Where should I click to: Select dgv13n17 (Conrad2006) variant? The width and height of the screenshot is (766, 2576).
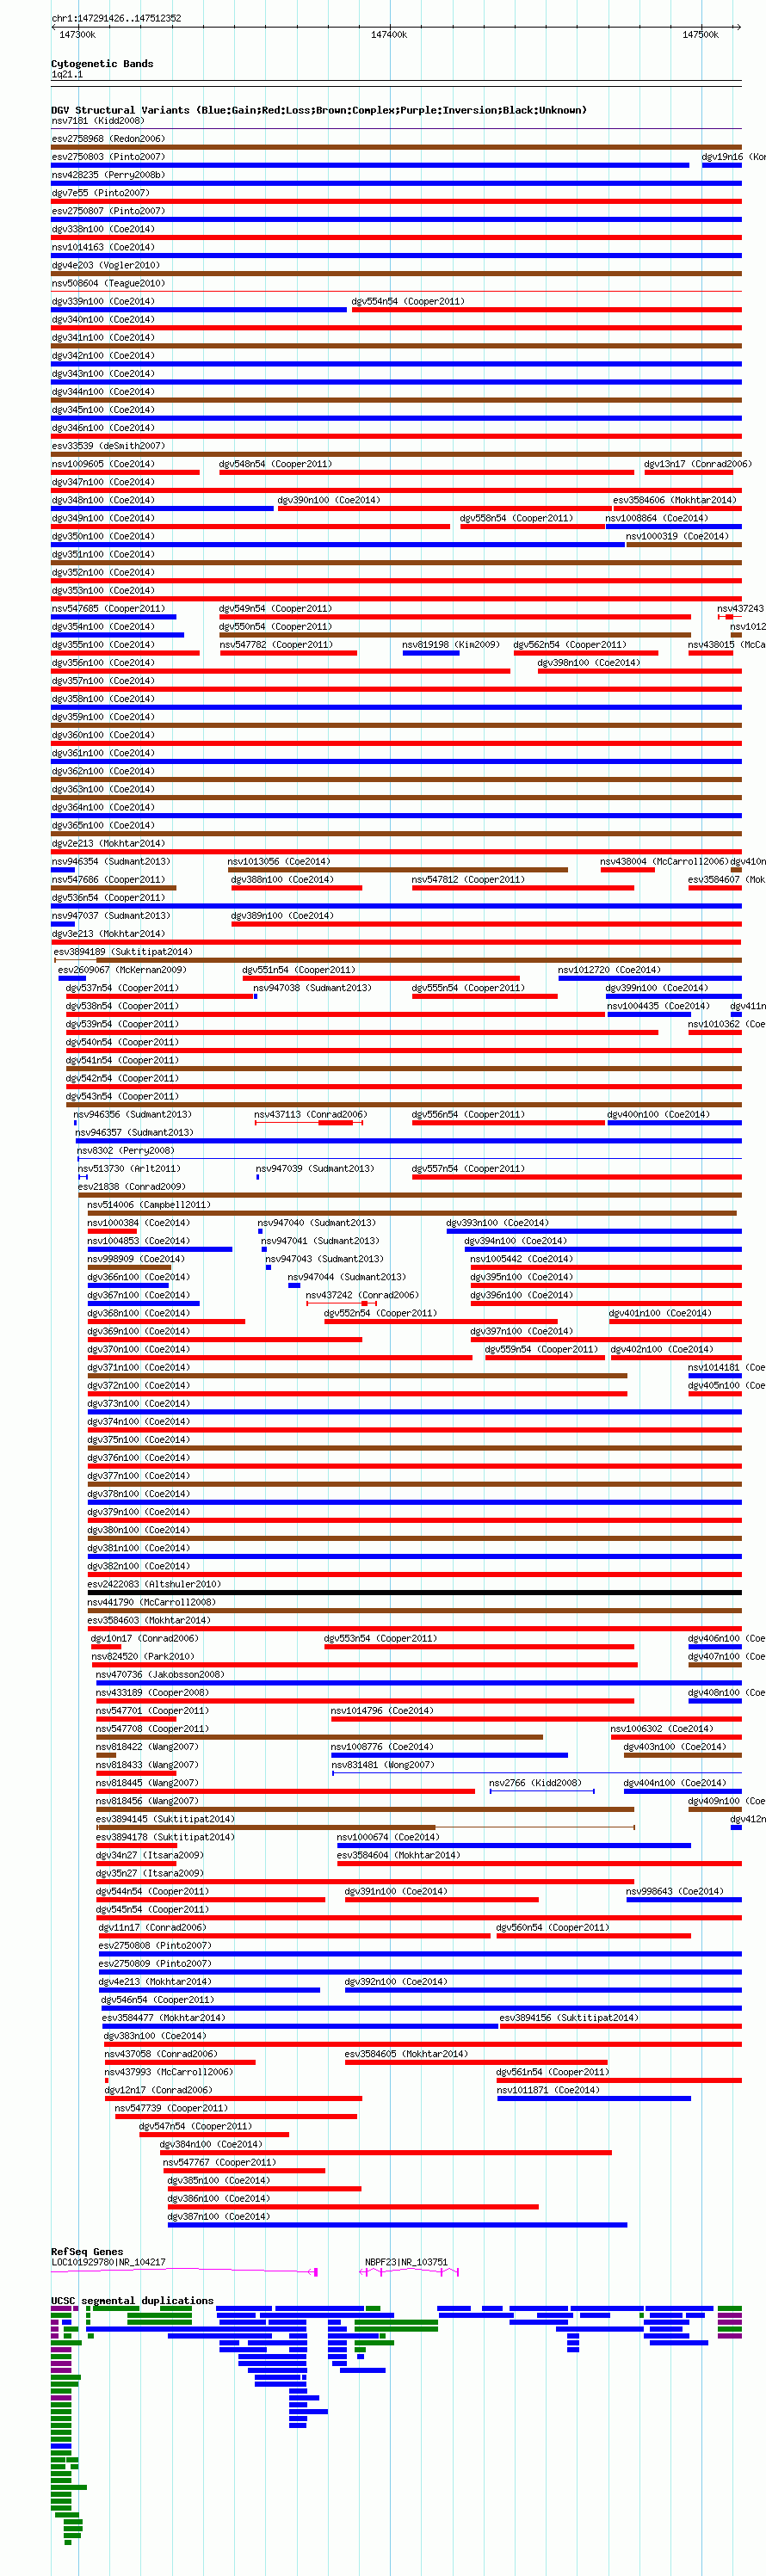click(698, 463)
